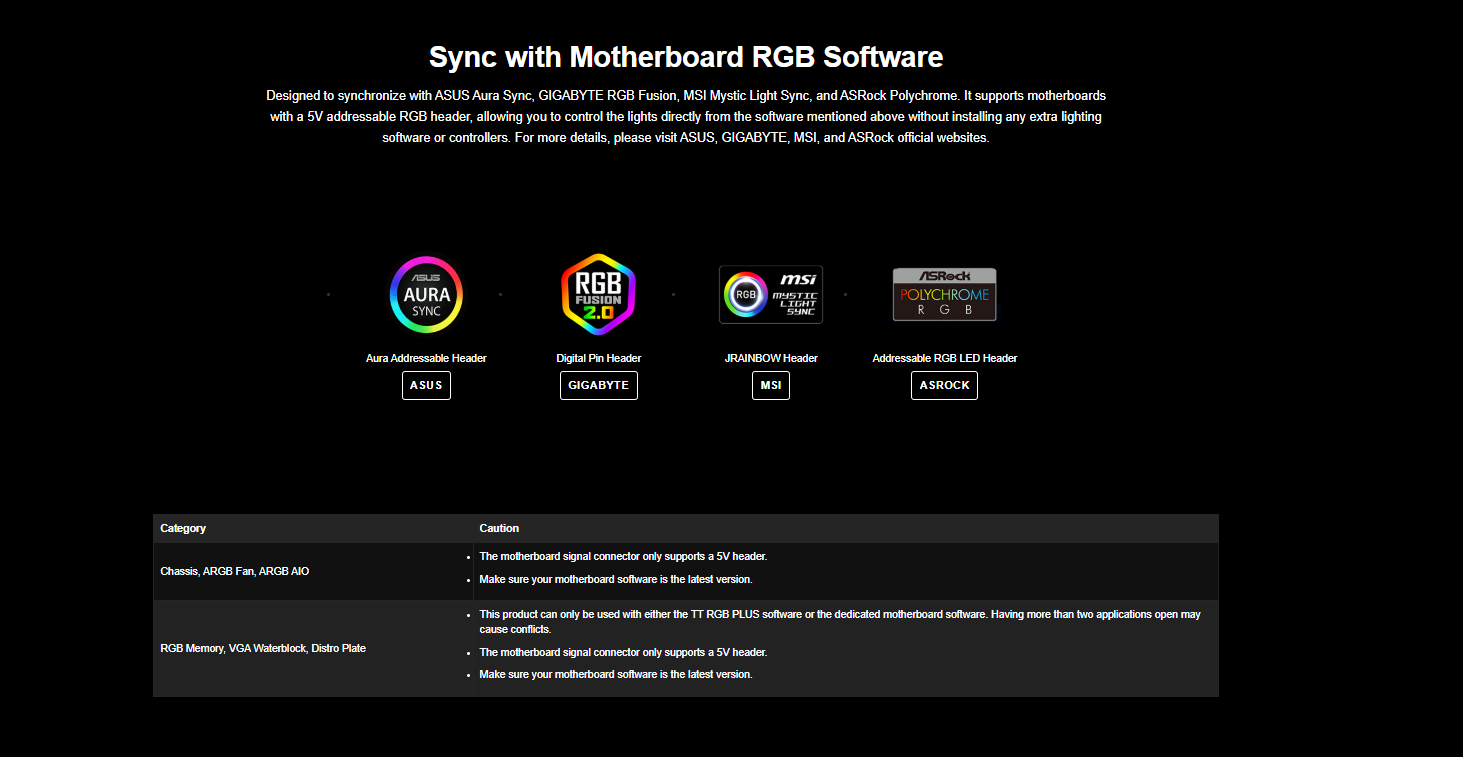This screenshot has width=1463, height=757.
Task: Select the Chassis, ARGB Fan, ARGB AIO cell
Action: pyautogui.click(x=234, y=571)
